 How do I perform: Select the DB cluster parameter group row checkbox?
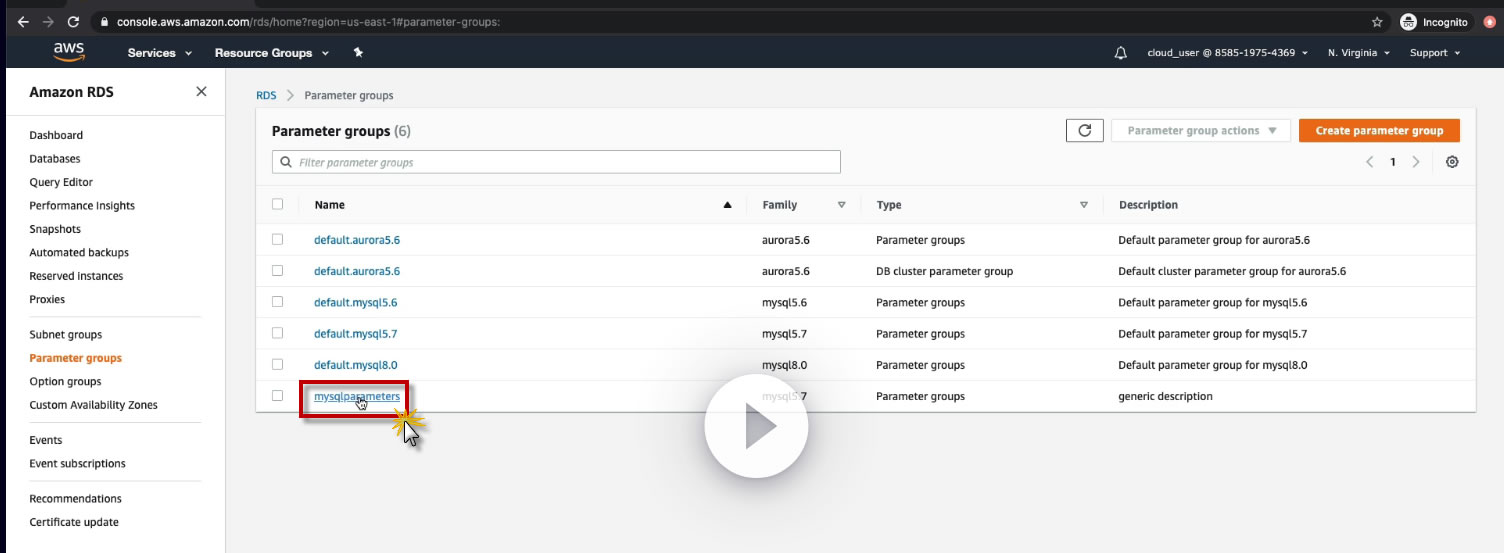coord(278,270)
